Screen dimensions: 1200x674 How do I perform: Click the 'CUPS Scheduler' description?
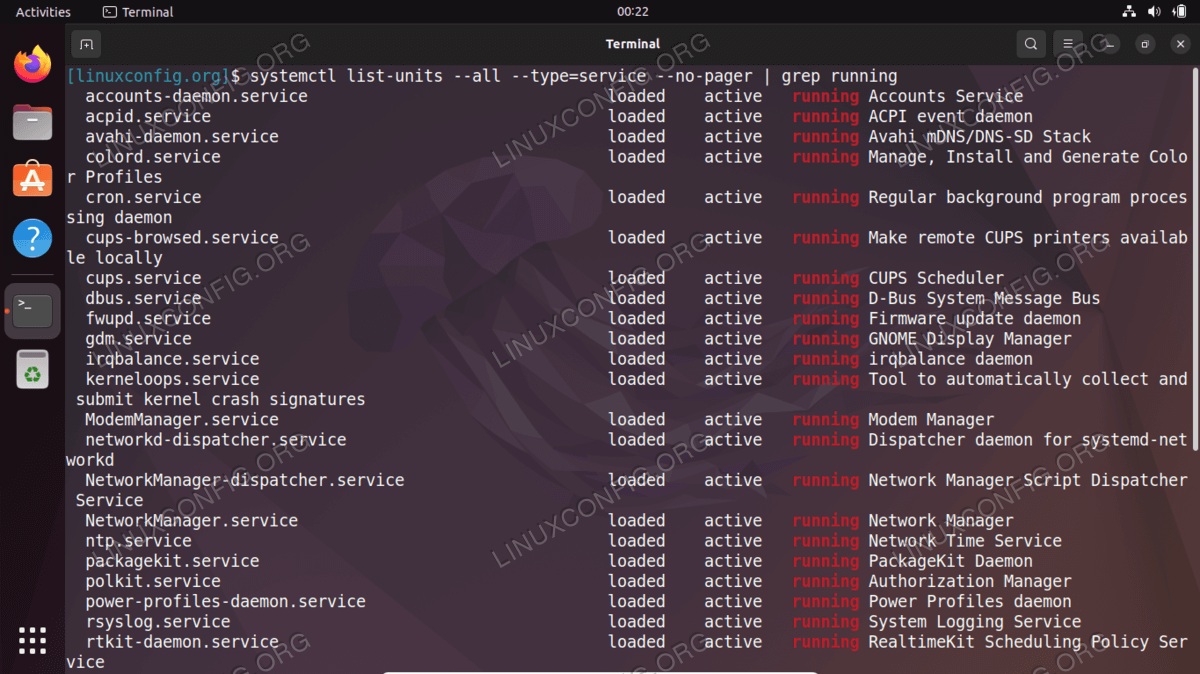click(936, 278)
